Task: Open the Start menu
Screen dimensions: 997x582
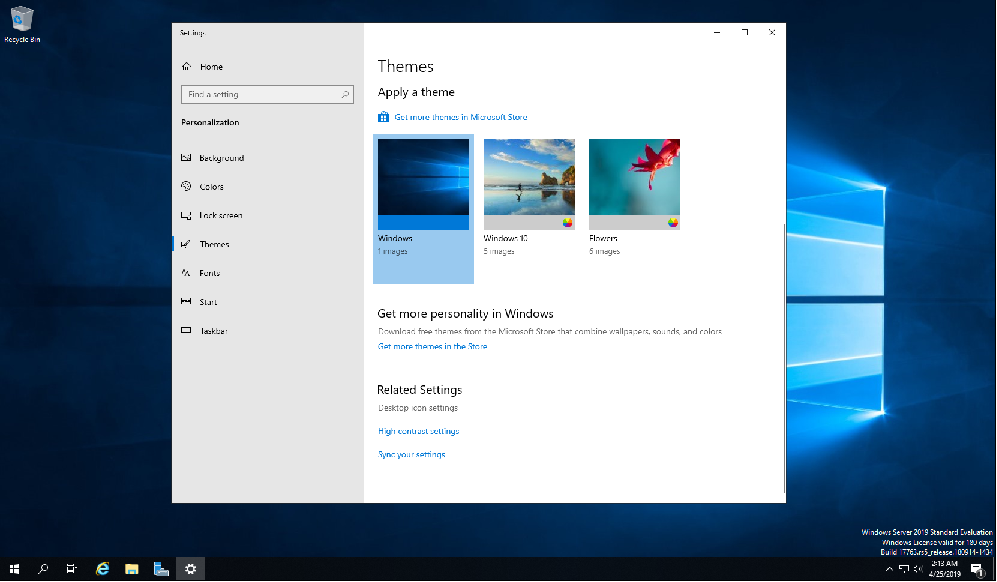Action: pyautogui.click(x=13, y=569)
